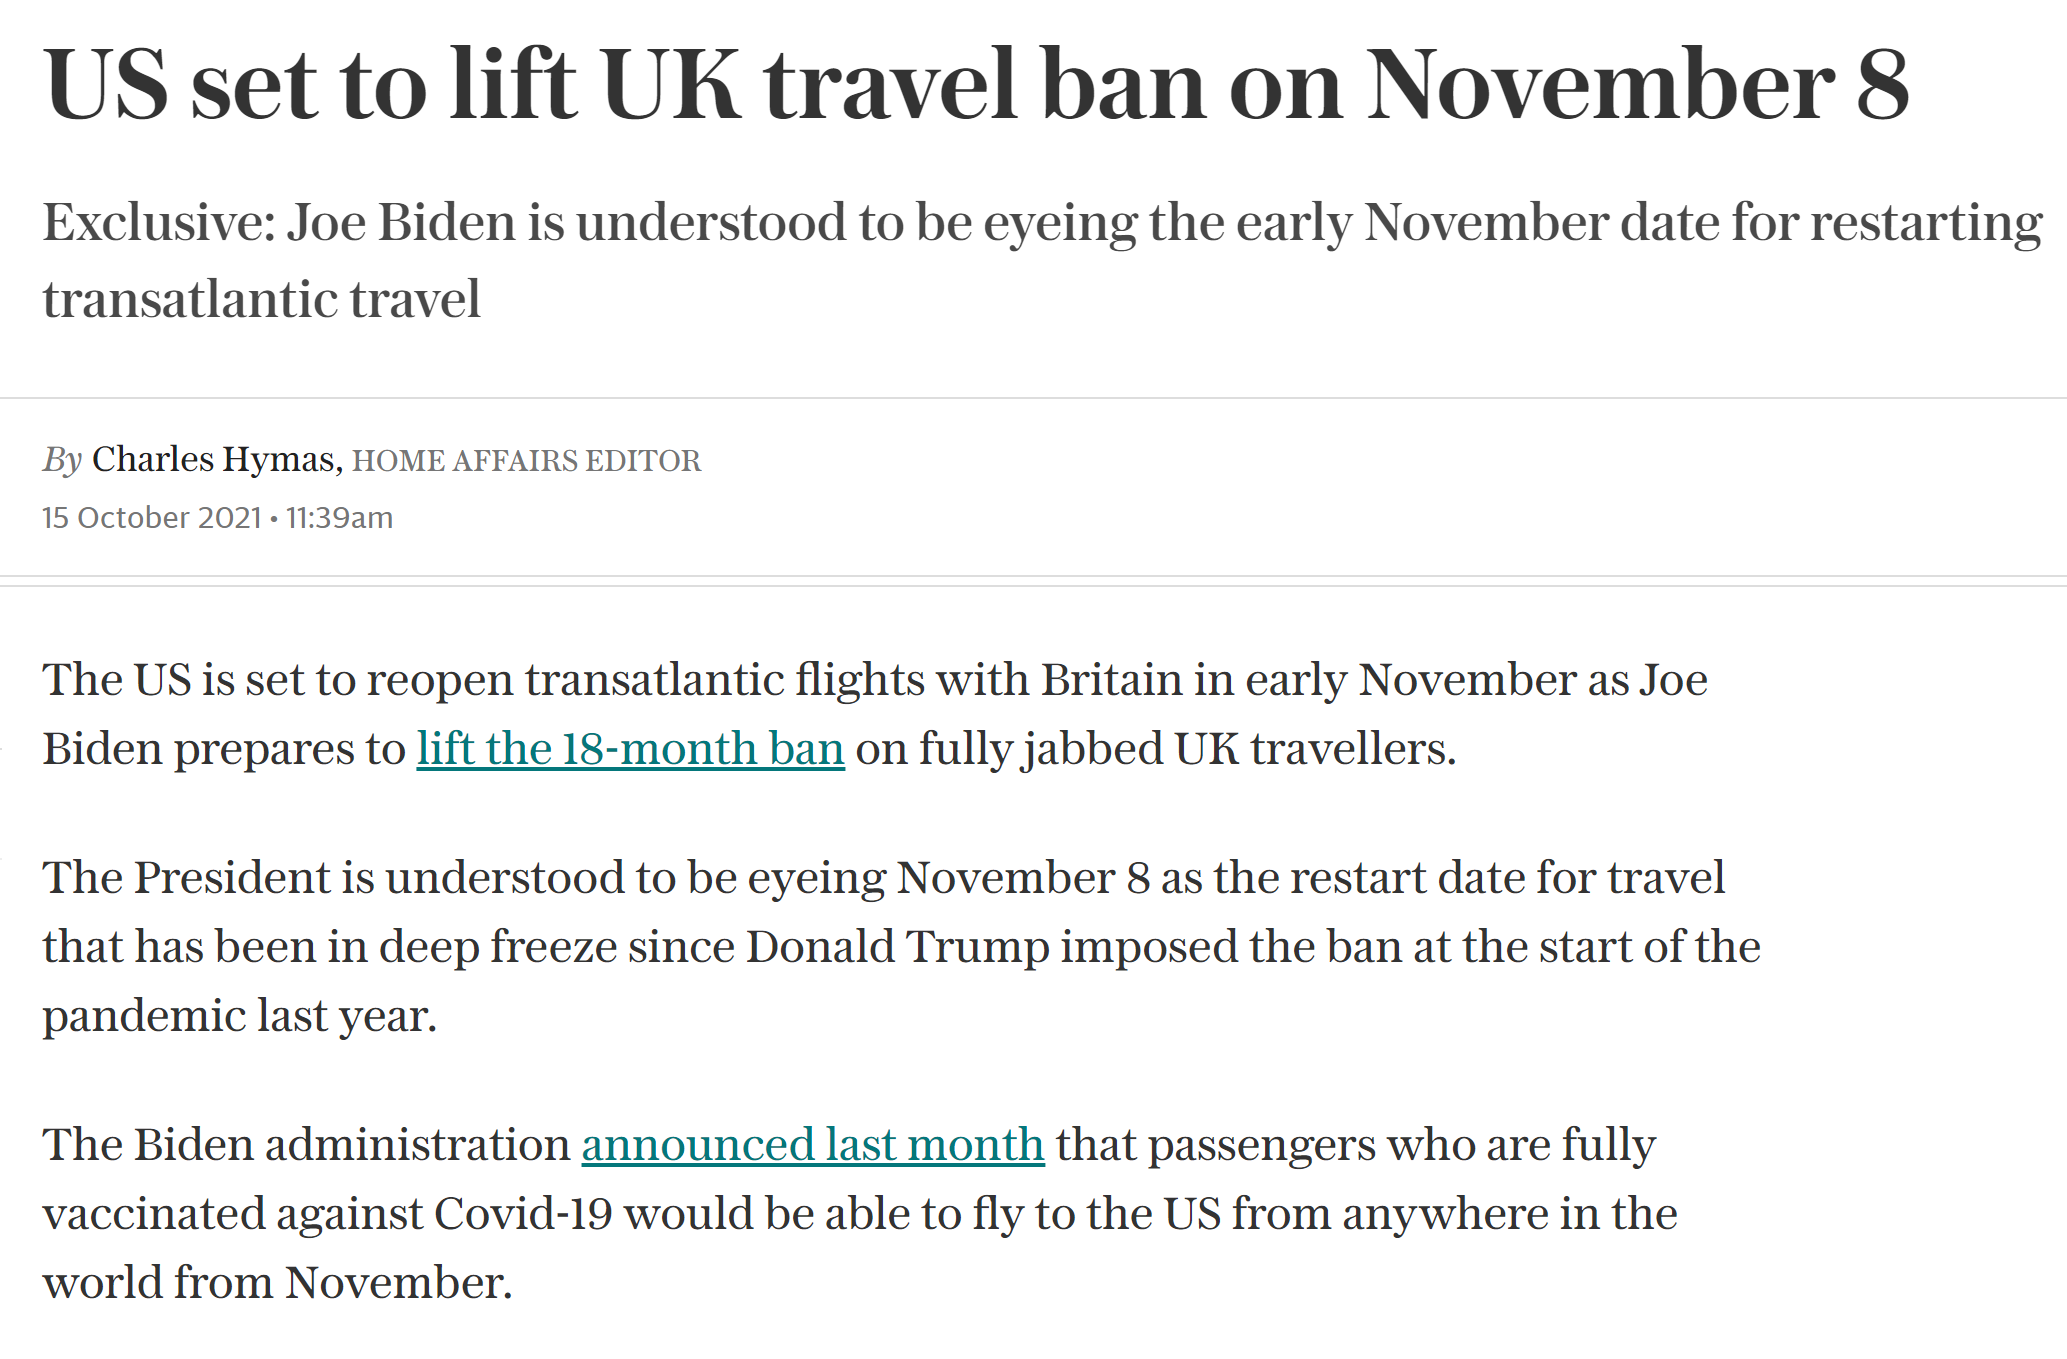Click the "HOME AFFAIRS EDITOR" label
This screenshot has height=1359, width=2067.
[x=526, y=461]
